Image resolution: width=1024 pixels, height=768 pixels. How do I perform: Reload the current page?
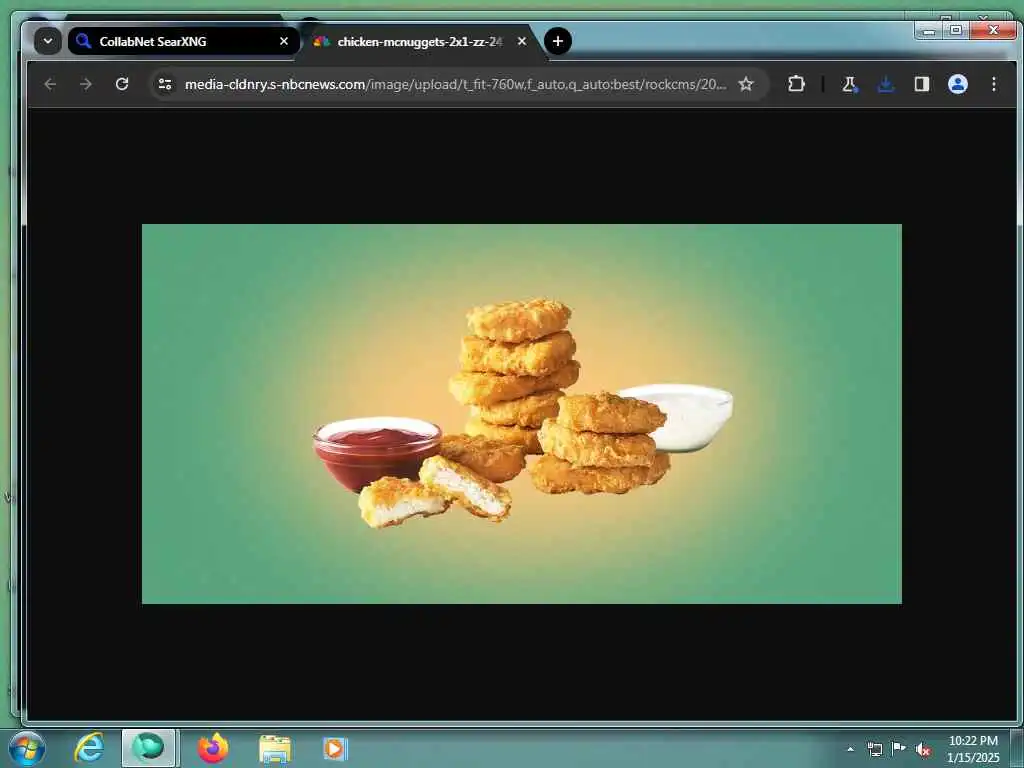(x=122, y=84)
